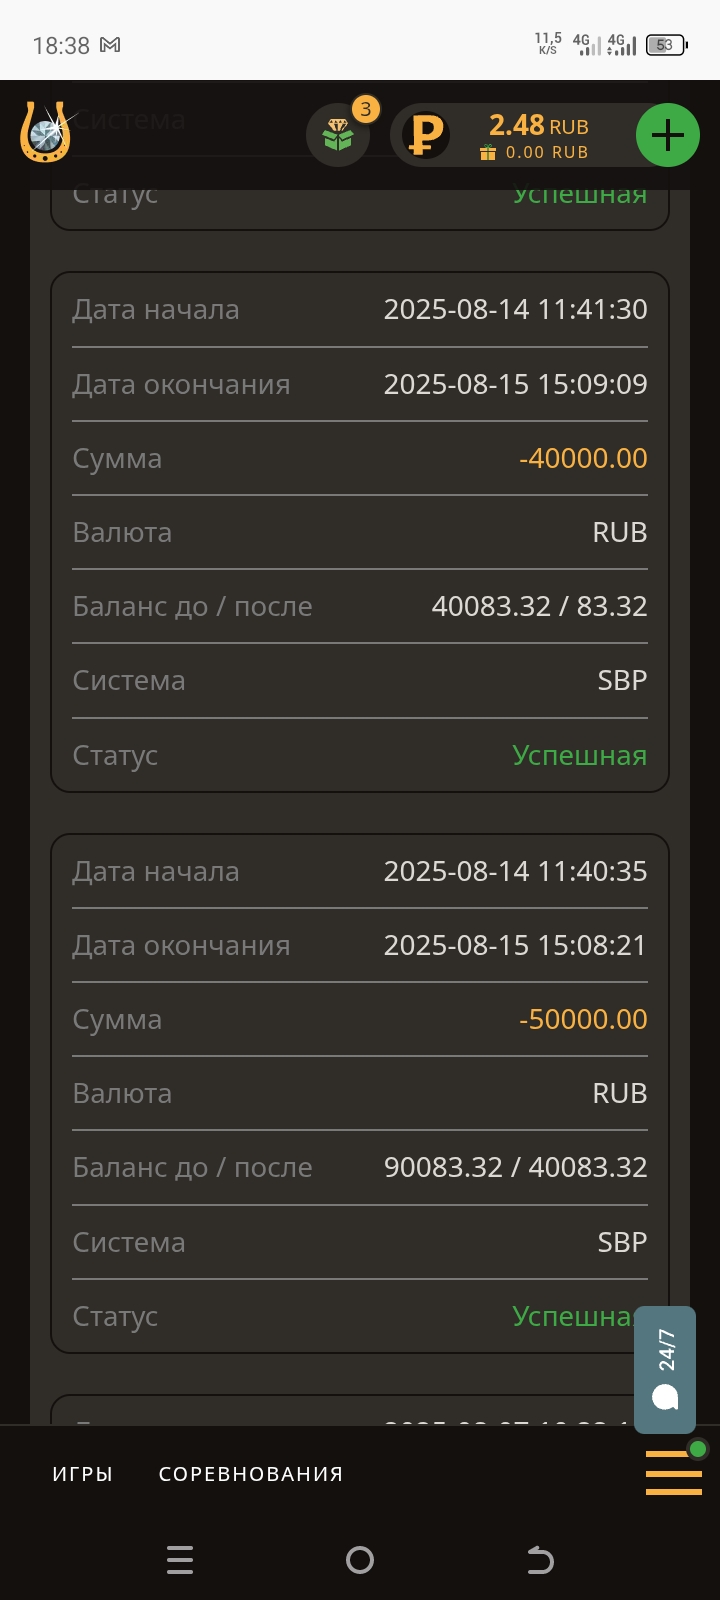Tap the 0.00 RUB bonus balance
720x1600 pixels.
pyautogui.click(x=546, y=153)
